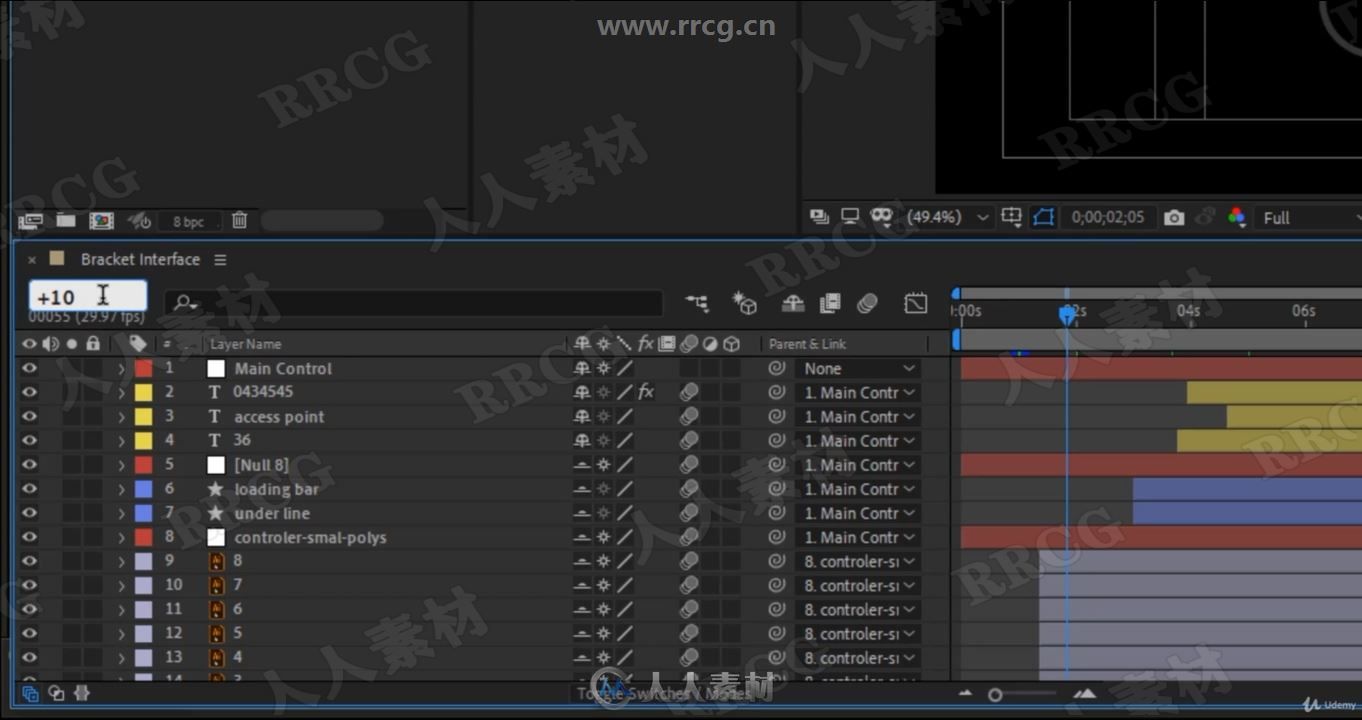Click the primary viewer monitor icon

pyautogui.click(x=851, y=217)
